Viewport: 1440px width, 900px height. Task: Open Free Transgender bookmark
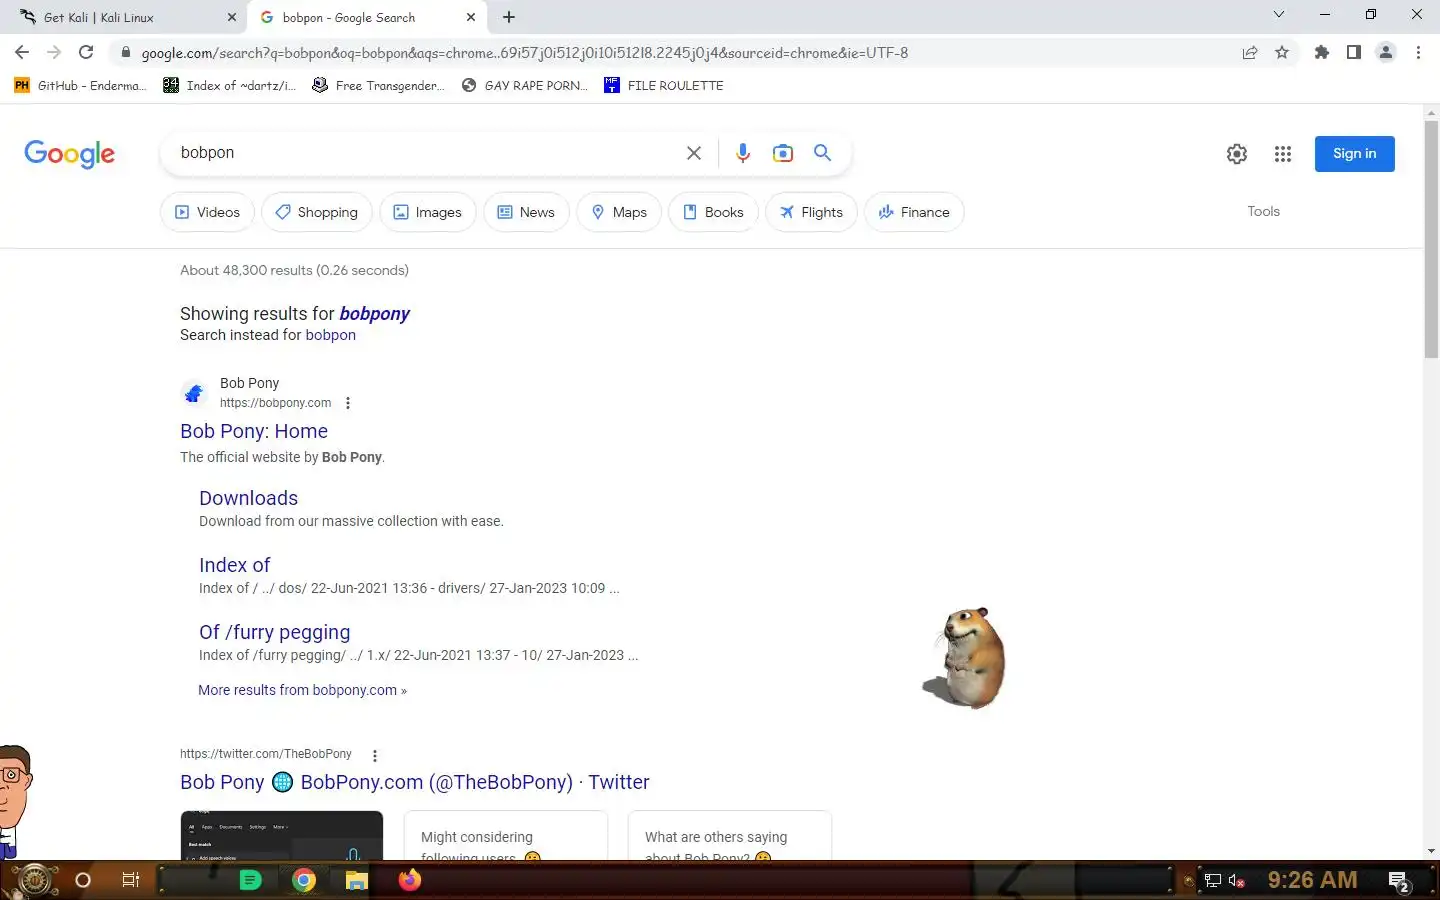[x=378, y=85]
